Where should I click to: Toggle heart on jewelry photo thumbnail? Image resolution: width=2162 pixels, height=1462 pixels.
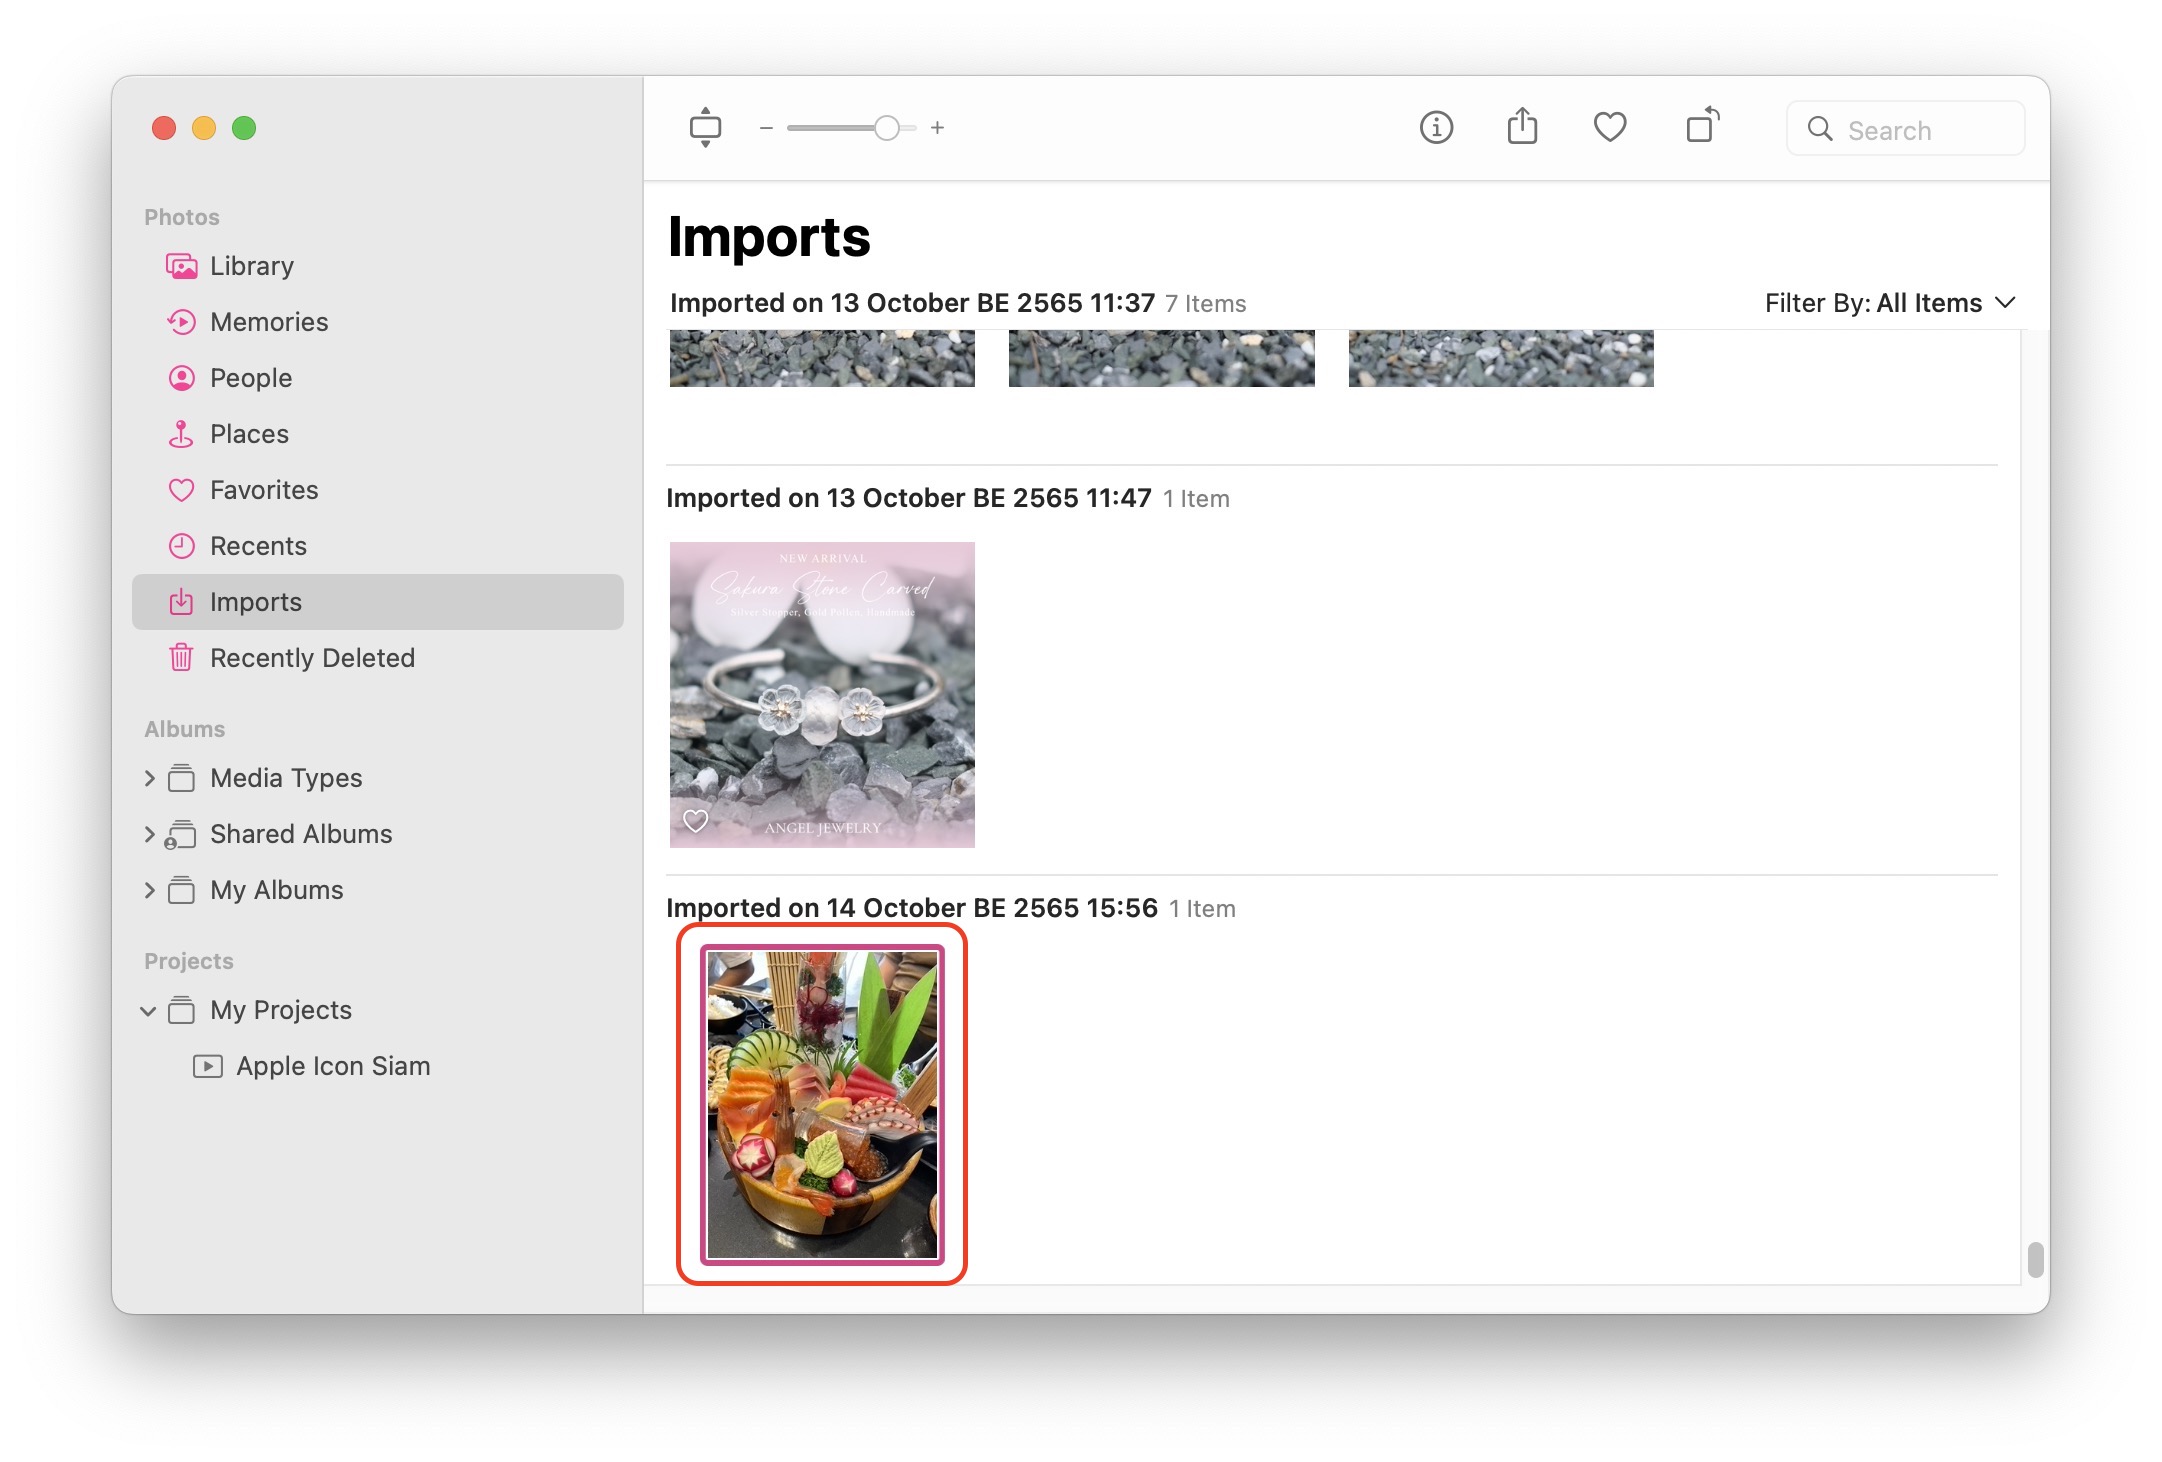coord(695,821)
